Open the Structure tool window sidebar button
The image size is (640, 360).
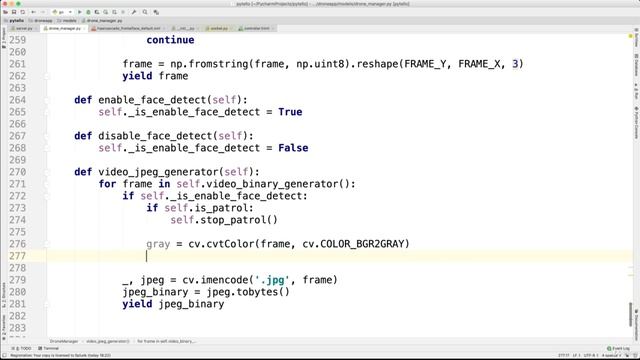click(x=4, y=295)
